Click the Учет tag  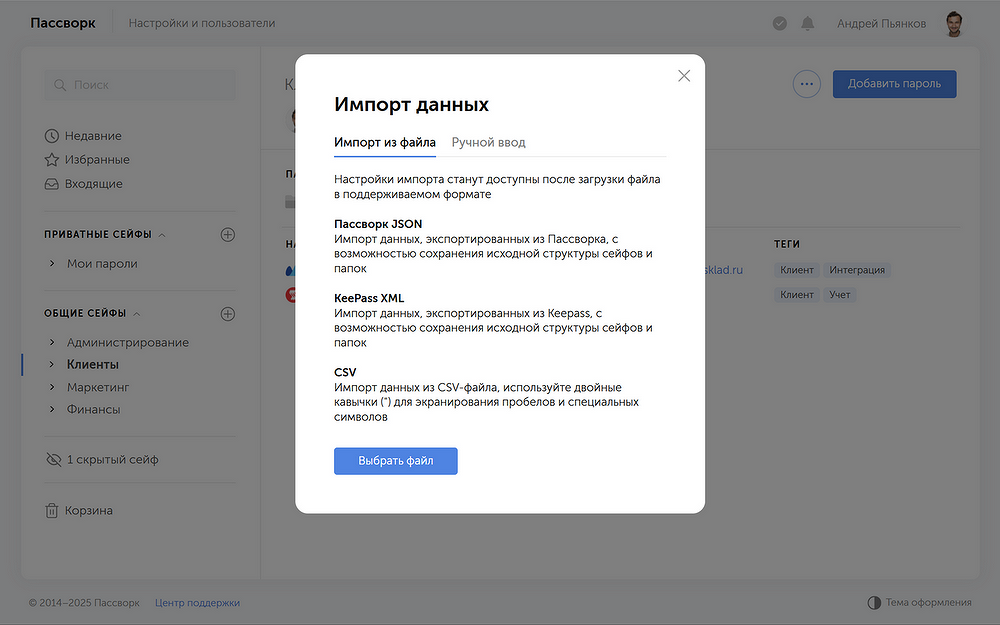(x=839, y=295)
